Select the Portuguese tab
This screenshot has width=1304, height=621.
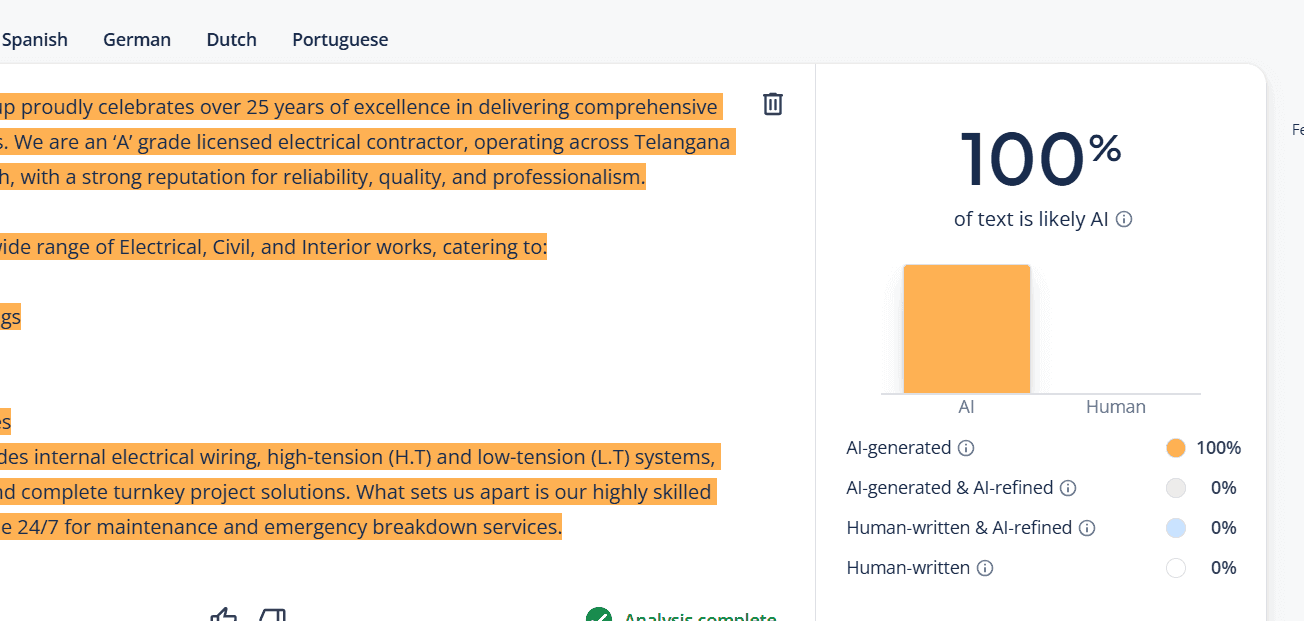coord(340,39)
